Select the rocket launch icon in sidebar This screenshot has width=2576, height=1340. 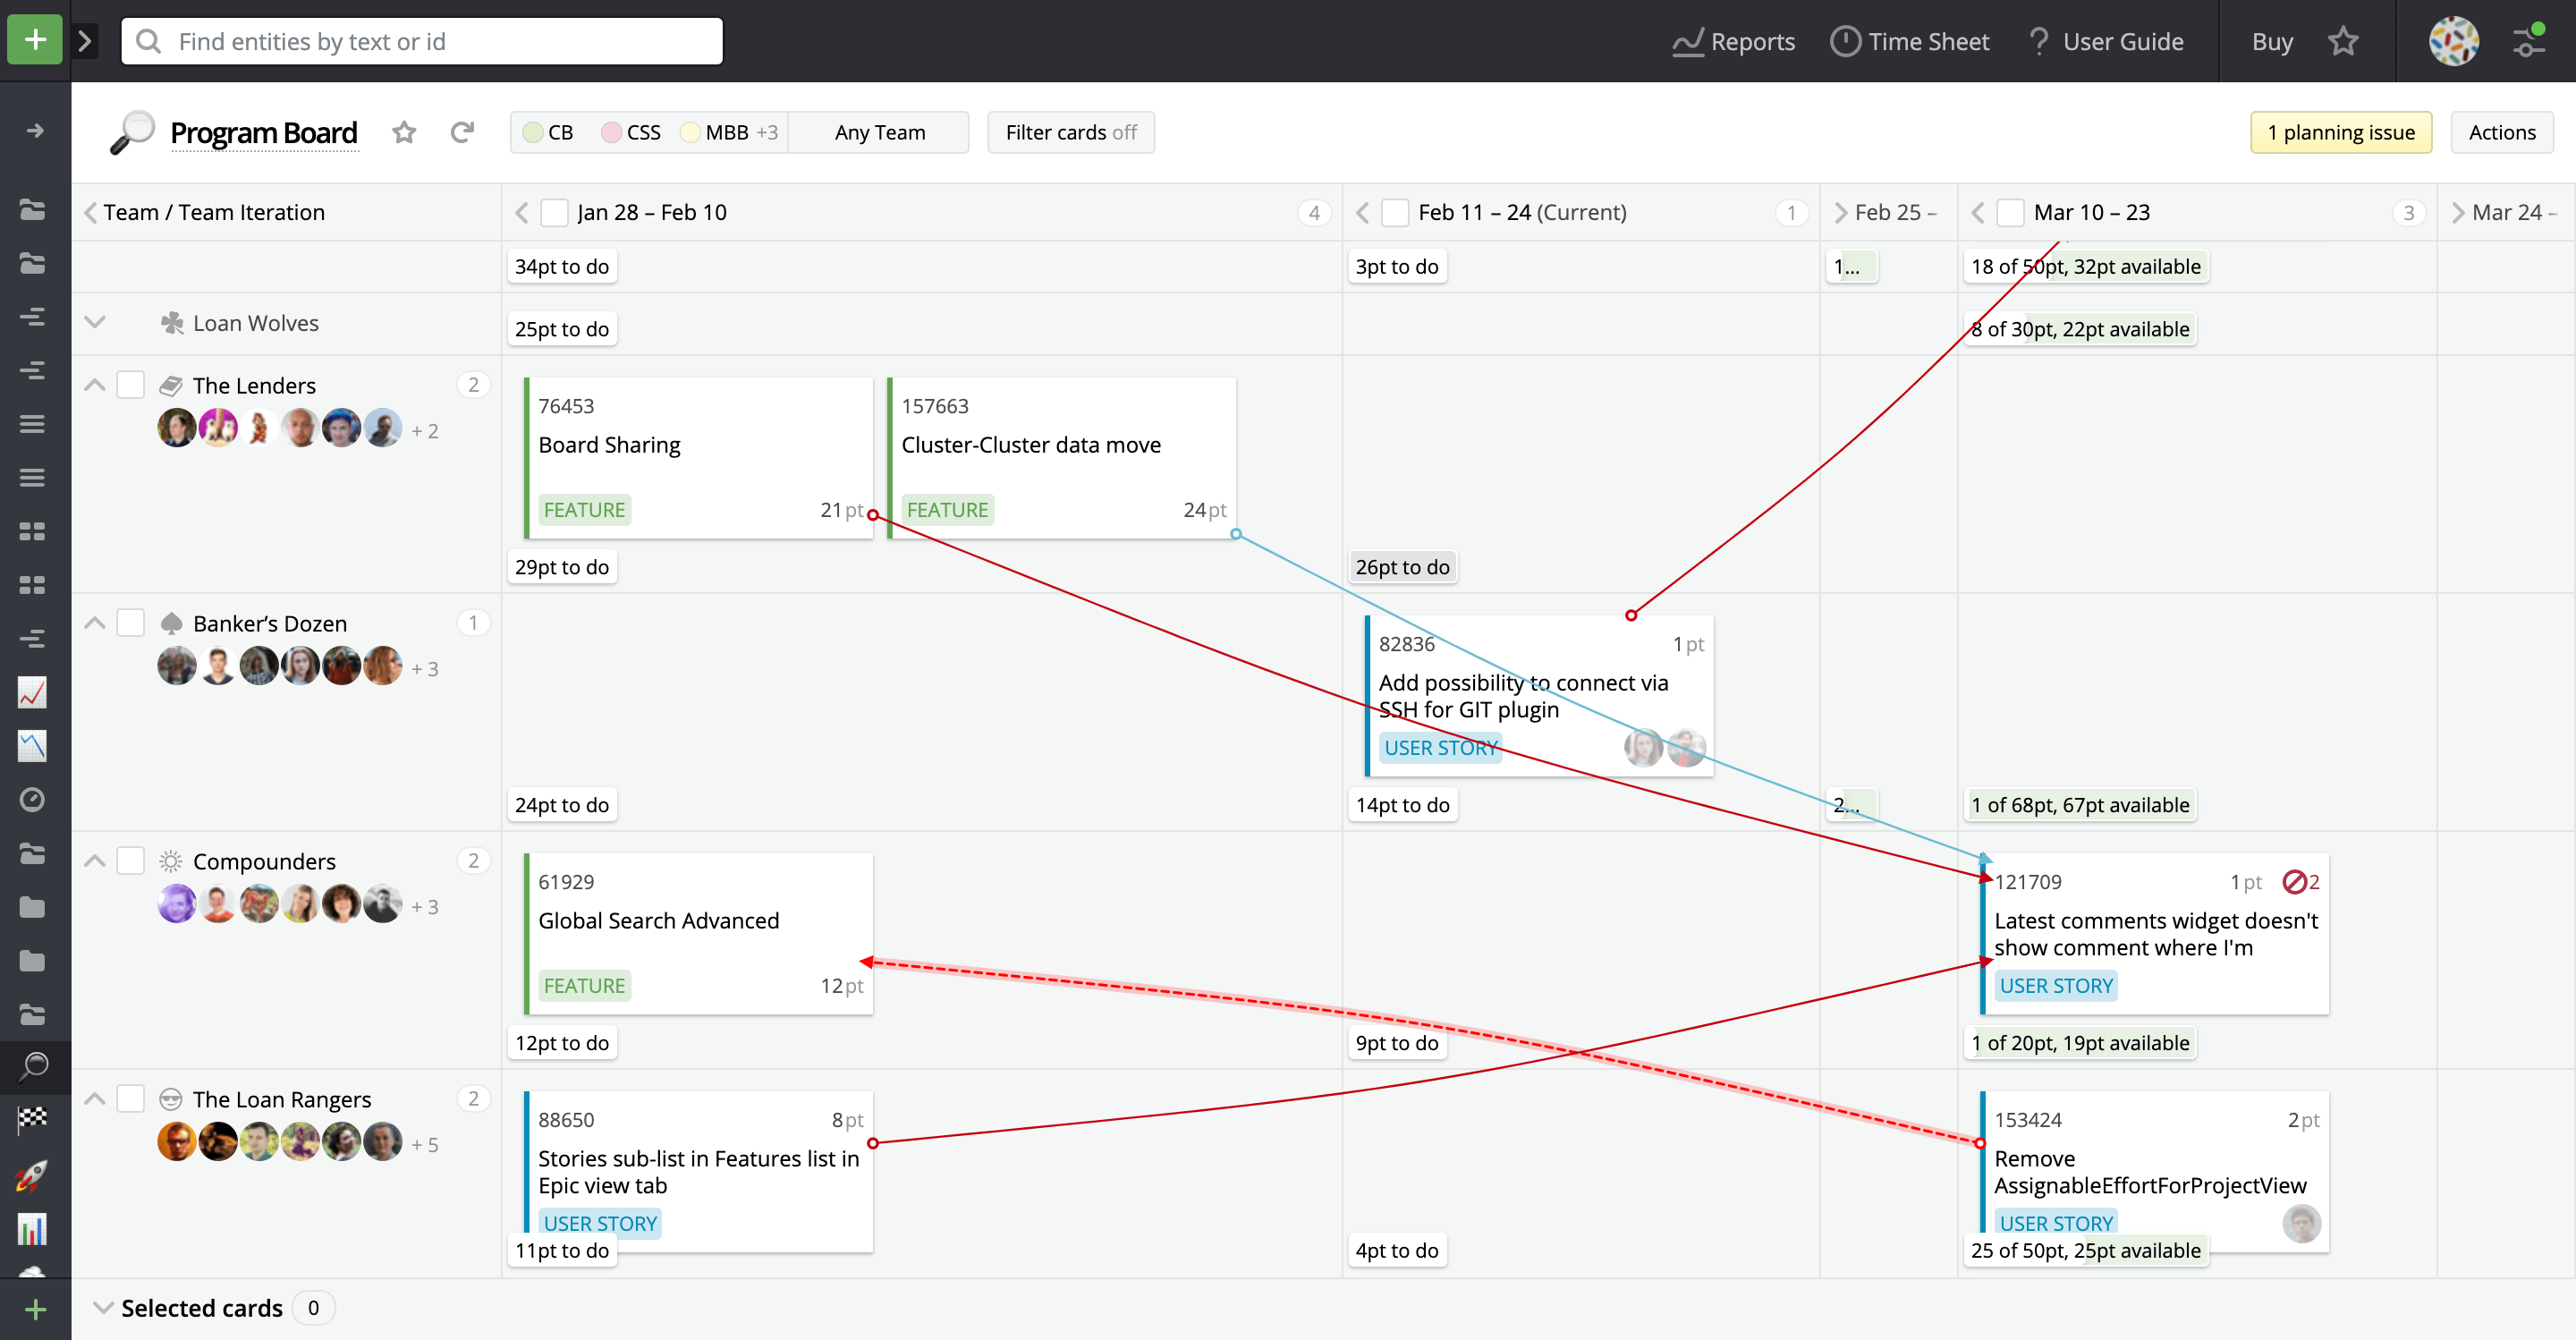tap(33, 1175)
